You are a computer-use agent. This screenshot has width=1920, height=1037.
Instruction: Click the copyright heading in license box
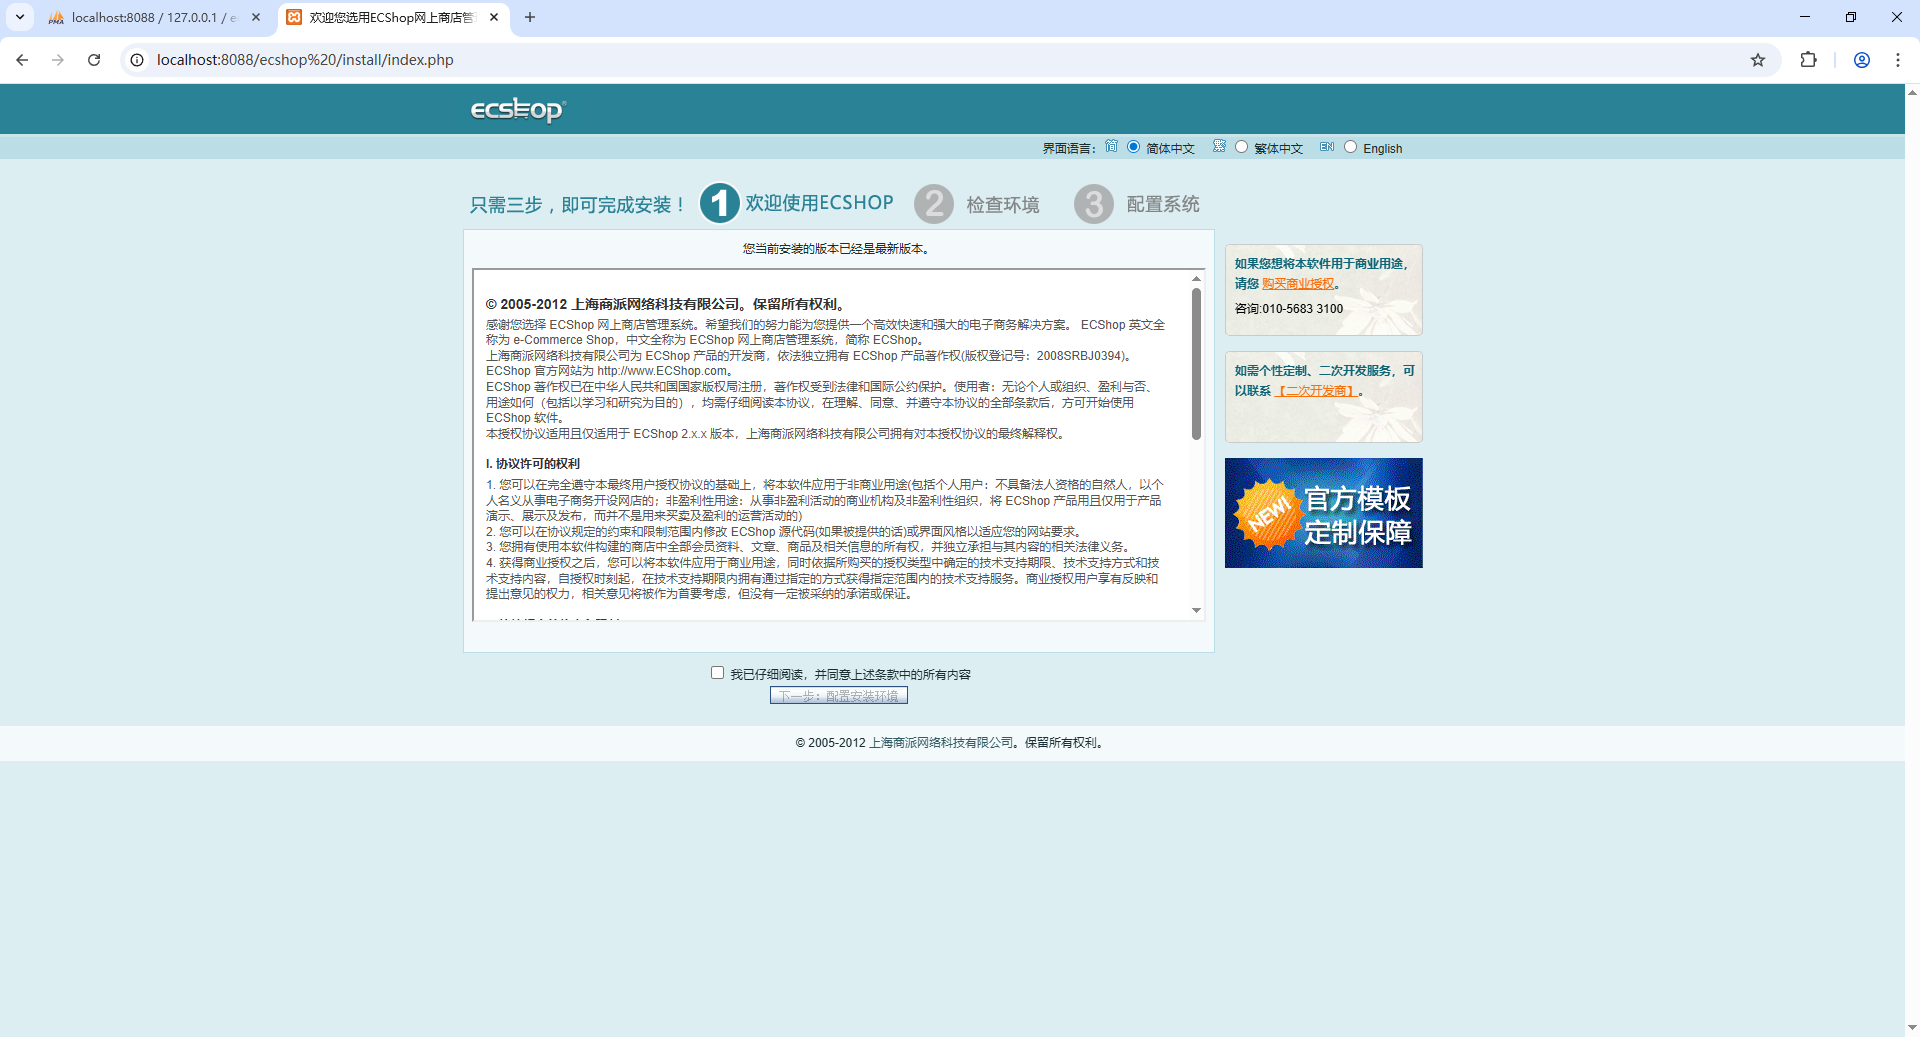(668, 304)
